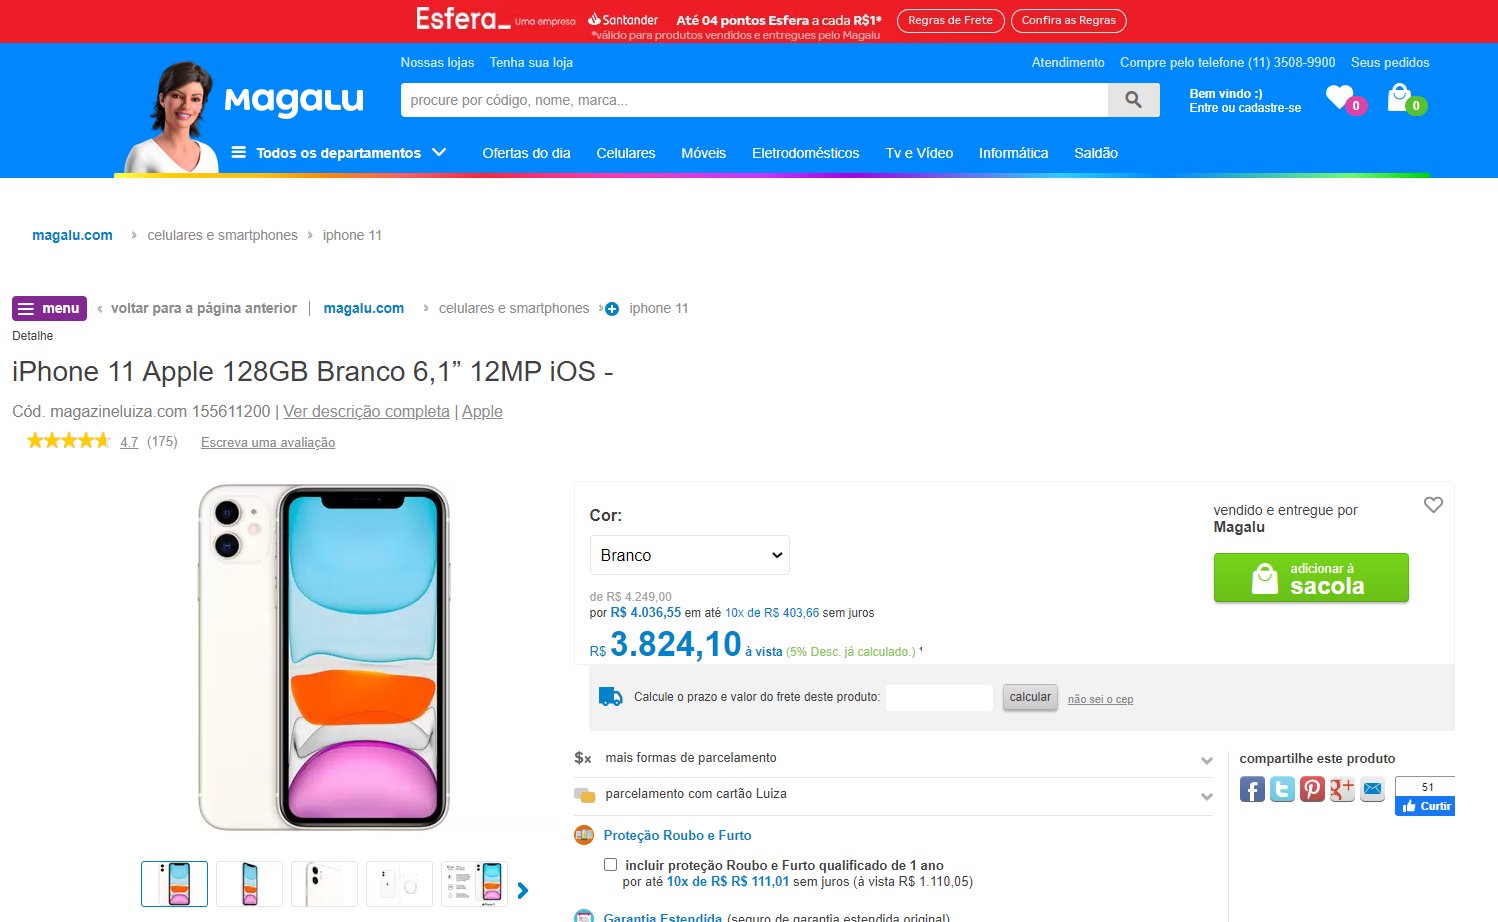Open Ver descrição completa link
Image resolution: width=1498 pixels, height=922 pixels.
366,411
